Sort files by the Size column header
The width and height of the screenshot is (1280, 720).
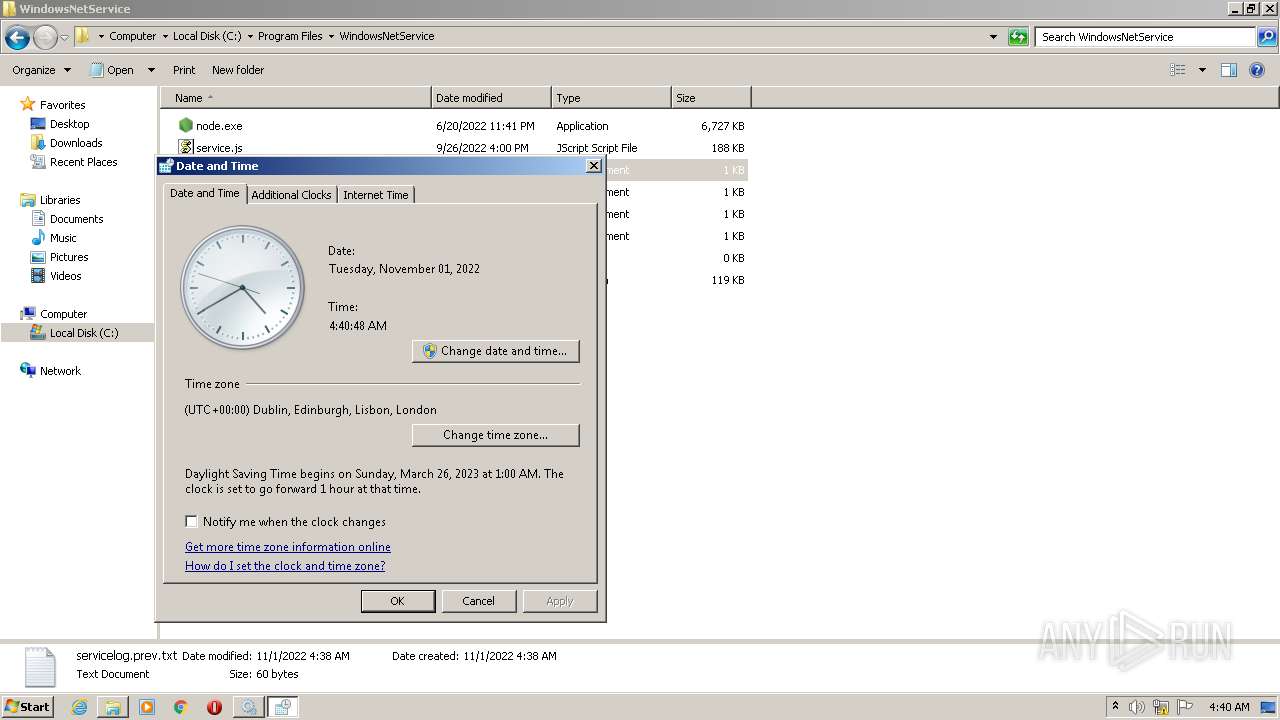[x=711, y=98]
